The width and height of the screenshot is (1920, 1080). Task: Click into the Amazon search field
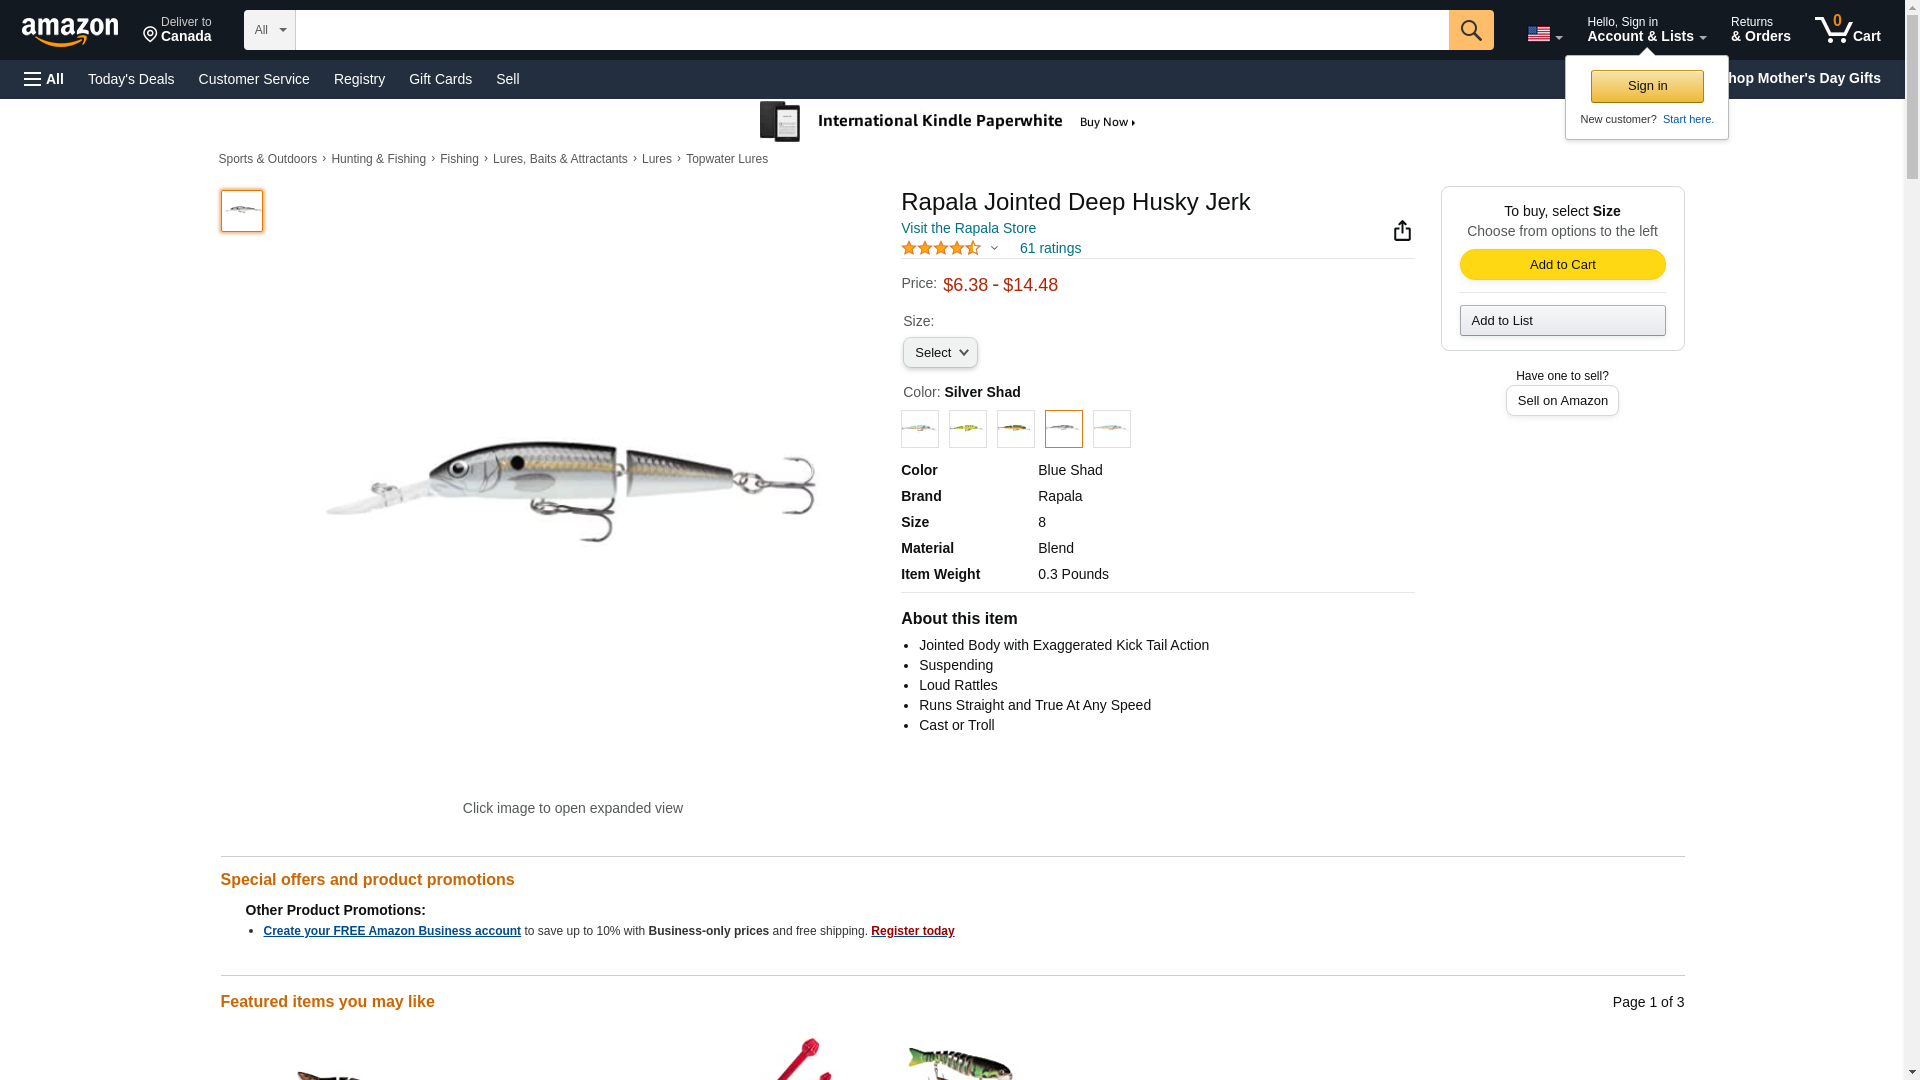point(871,30)
